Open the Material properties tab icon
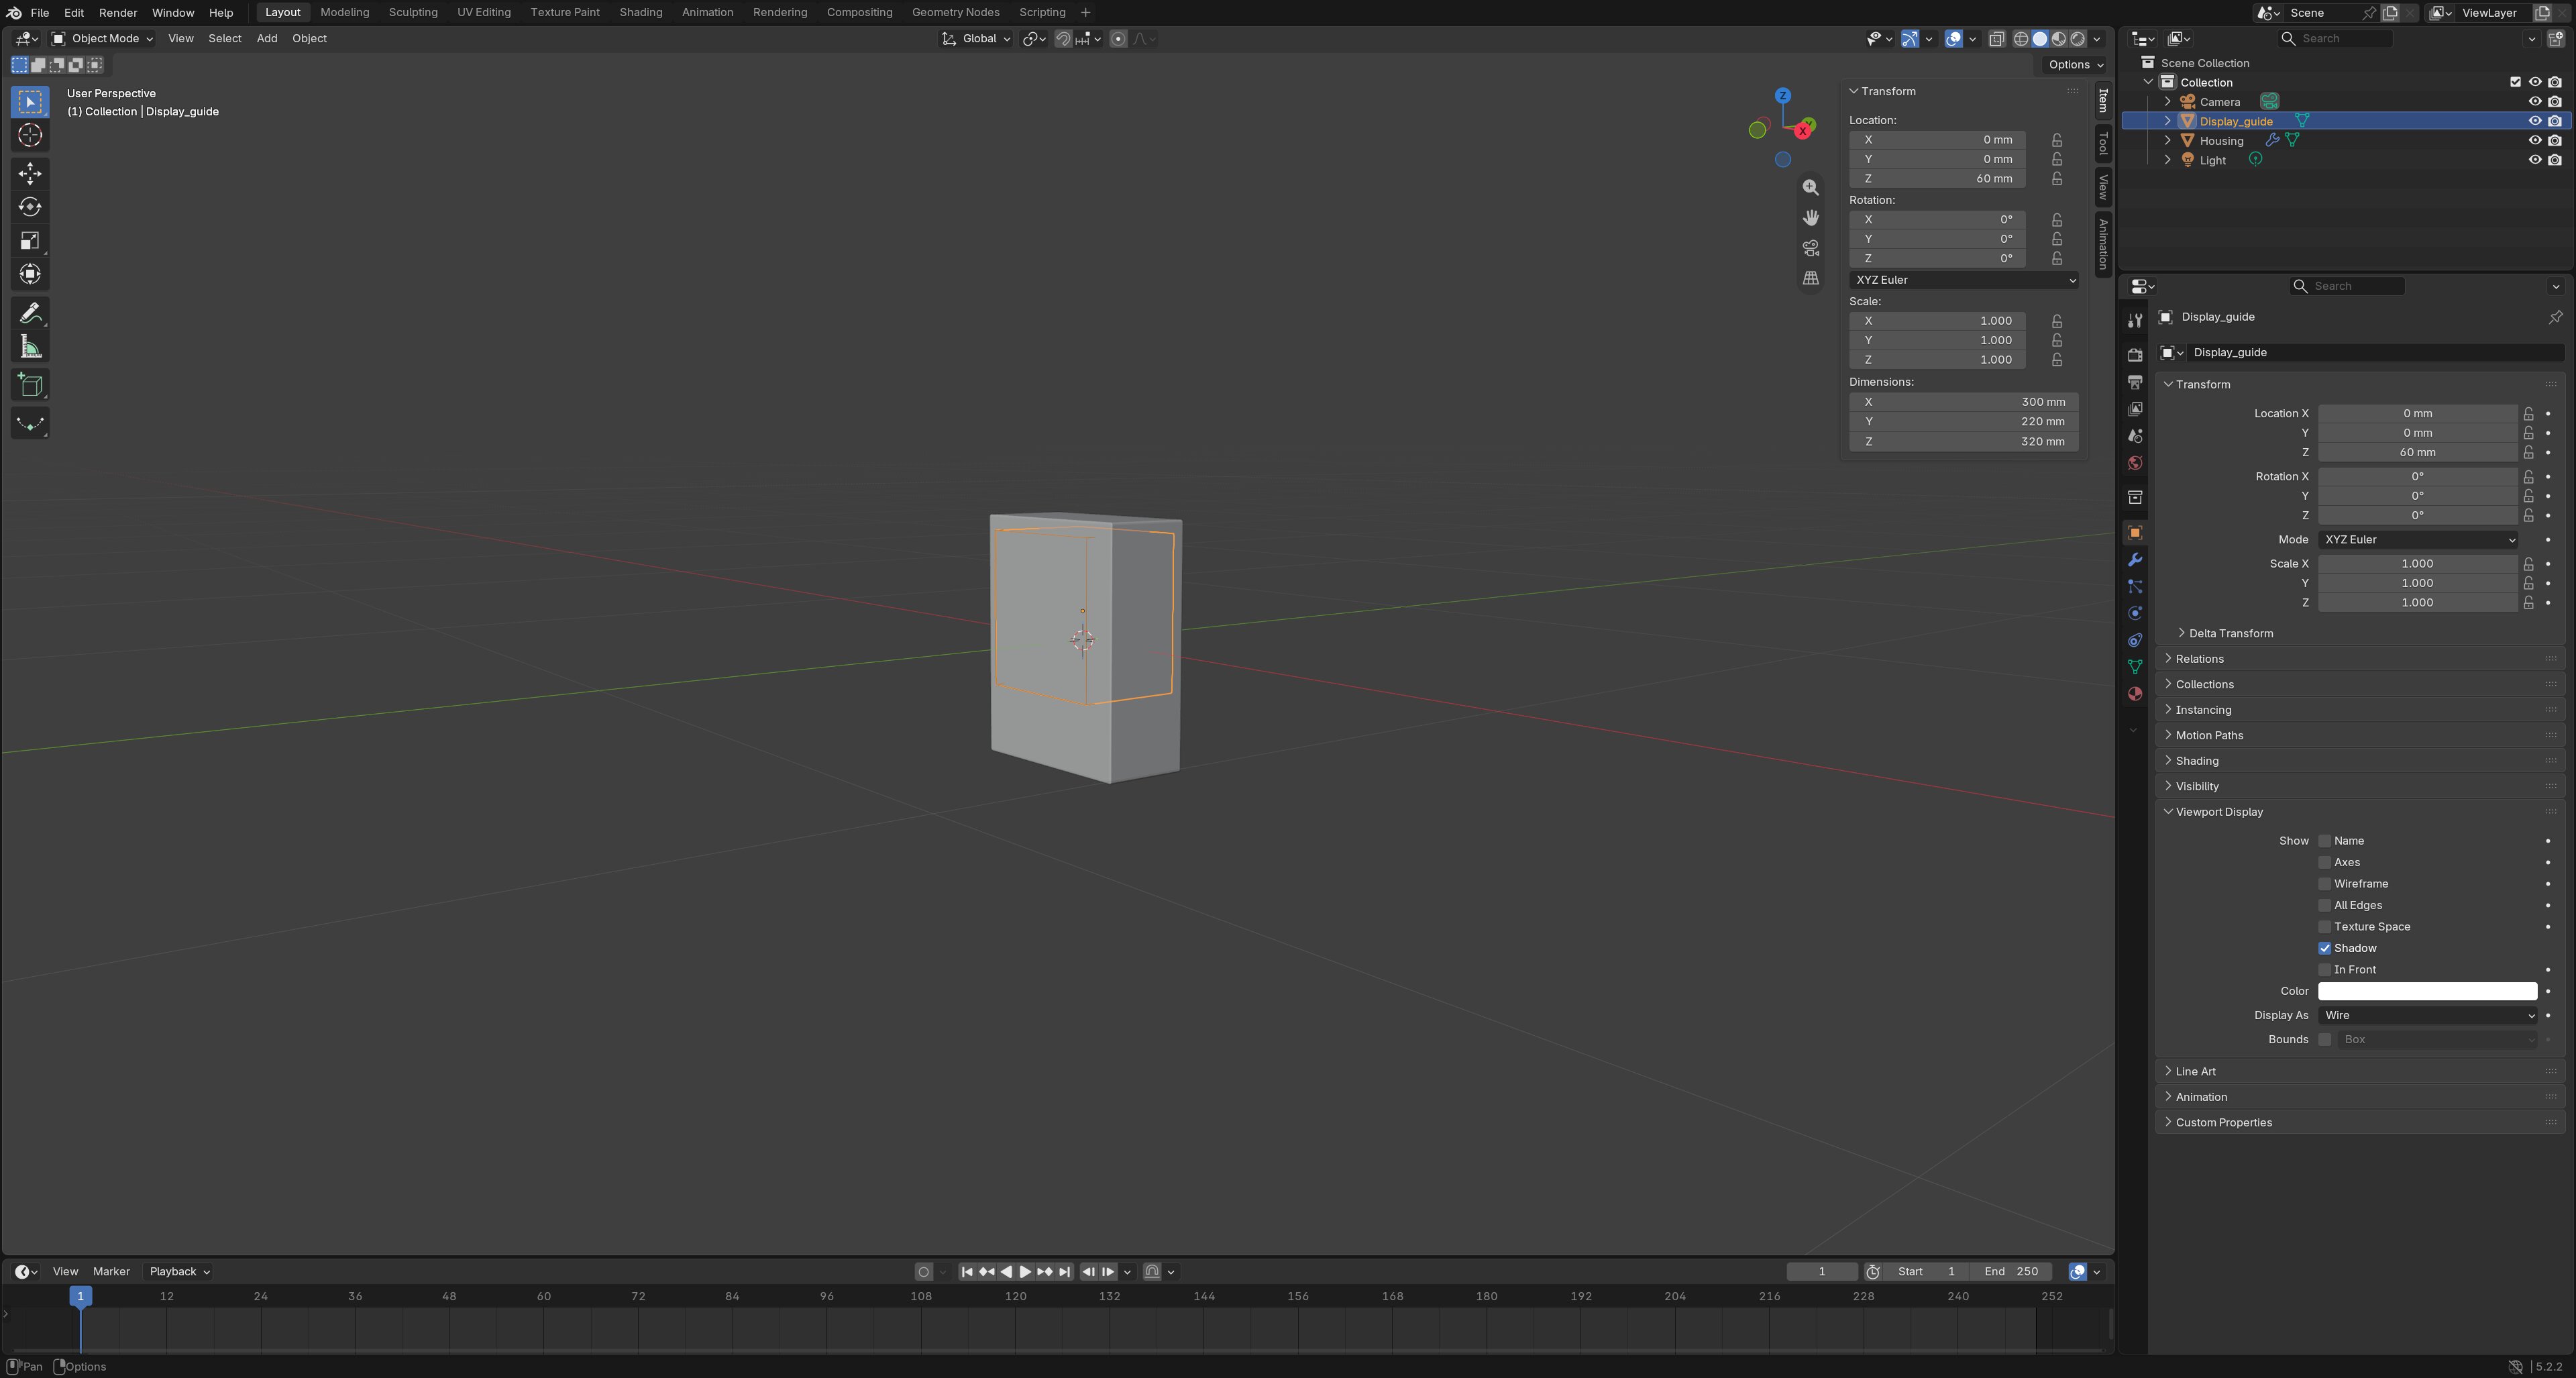The height and width of the screenshot is (1378, 2576). (x=2135, y=694)
